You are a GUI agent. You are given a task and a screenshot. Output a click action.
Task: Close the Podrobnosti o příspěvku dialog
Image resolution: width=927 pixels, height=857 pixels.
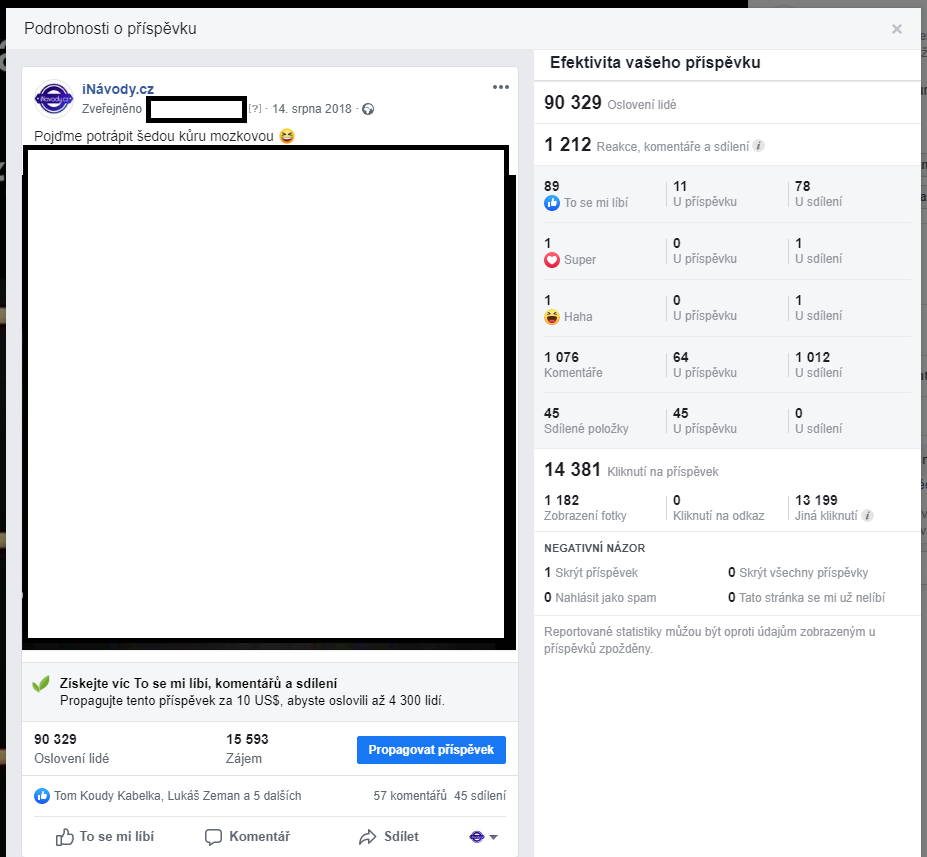click(x=896, y=29)
